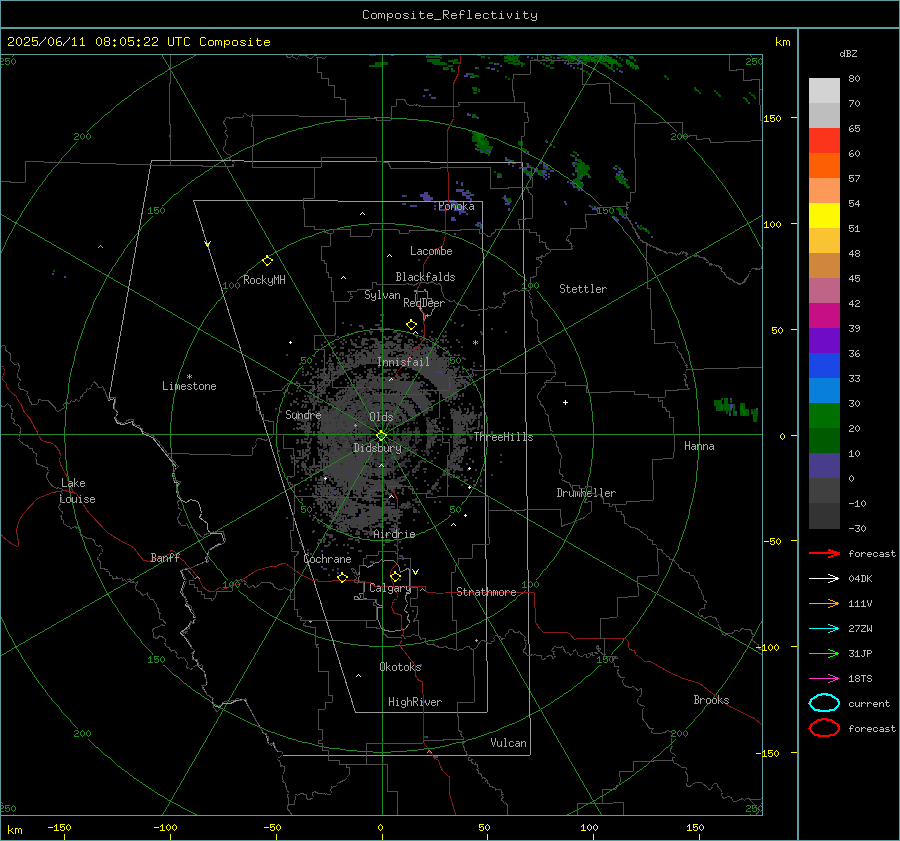This screenshot has width=900, height=841.
Task: Click the Airdrie city label
Action: pos(394,534)
